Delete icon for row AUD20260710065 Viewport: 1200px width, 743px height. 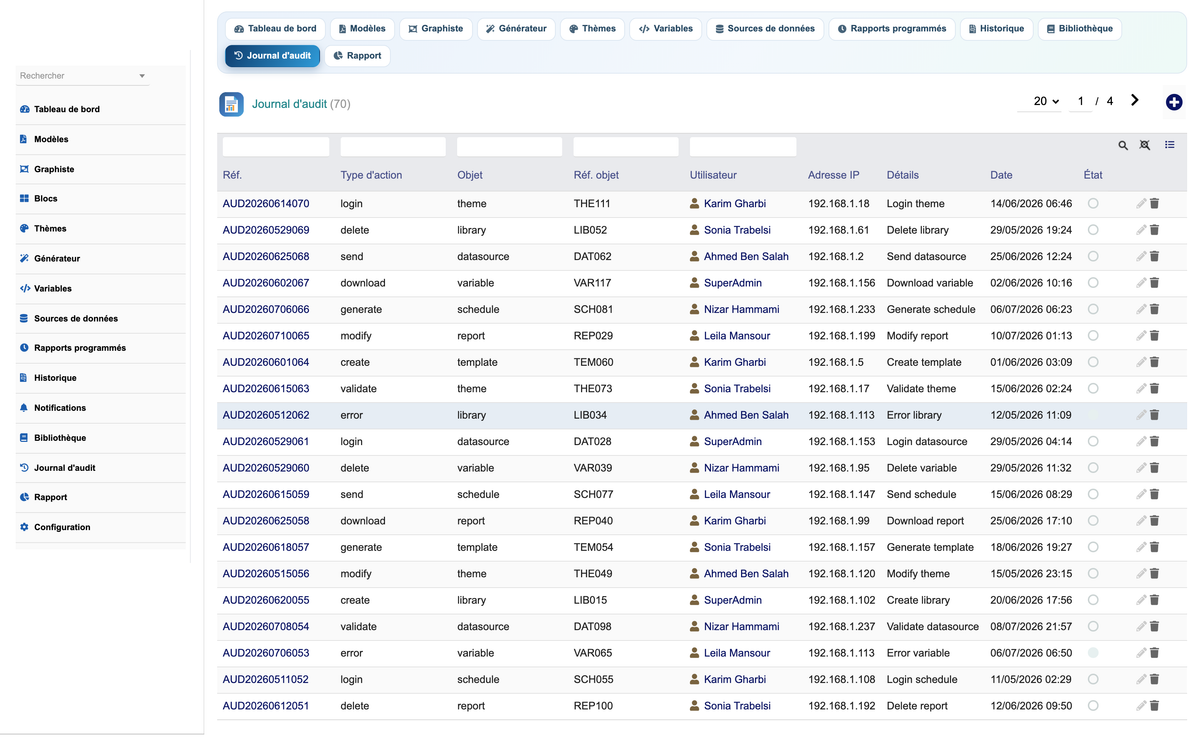1154,336
